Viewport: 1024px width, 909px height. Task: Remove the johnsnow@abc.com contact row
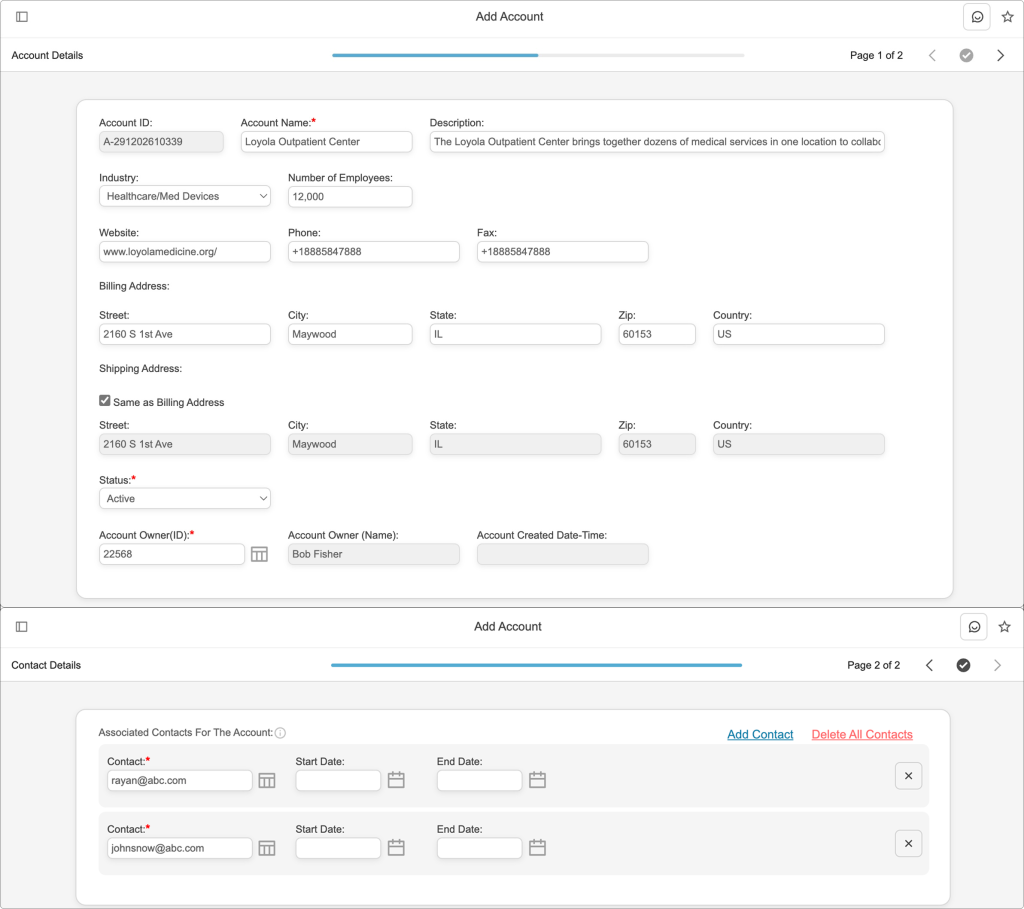click(908, 844)
